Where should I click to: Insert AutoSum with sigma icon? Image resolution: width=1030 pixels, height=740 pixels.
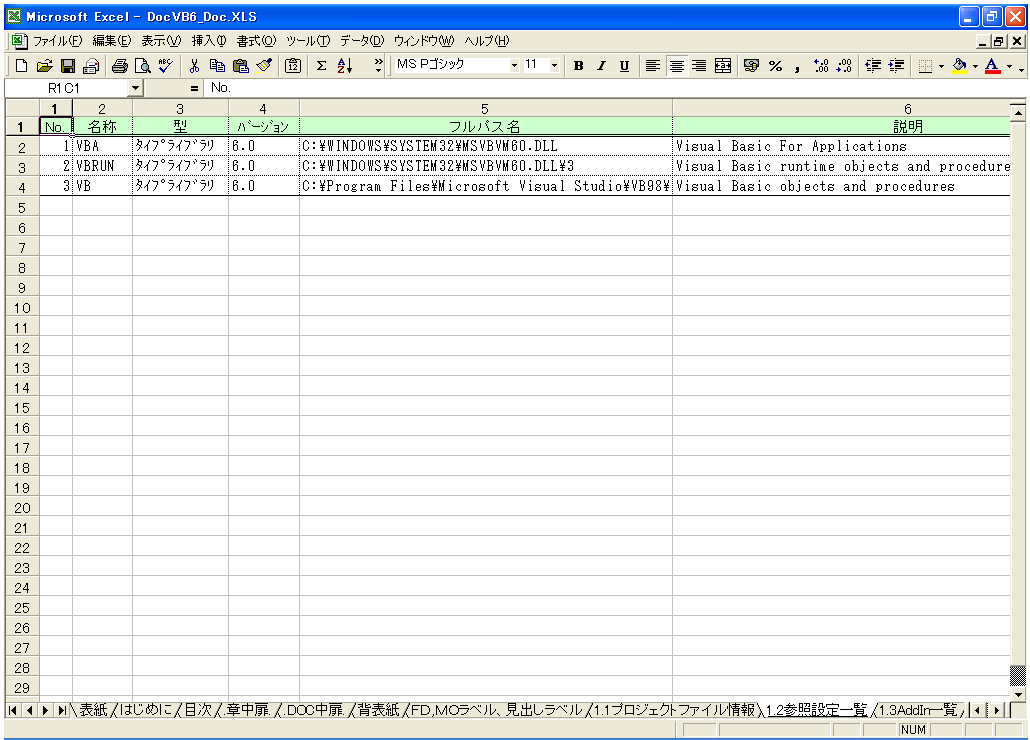[321, 66]
